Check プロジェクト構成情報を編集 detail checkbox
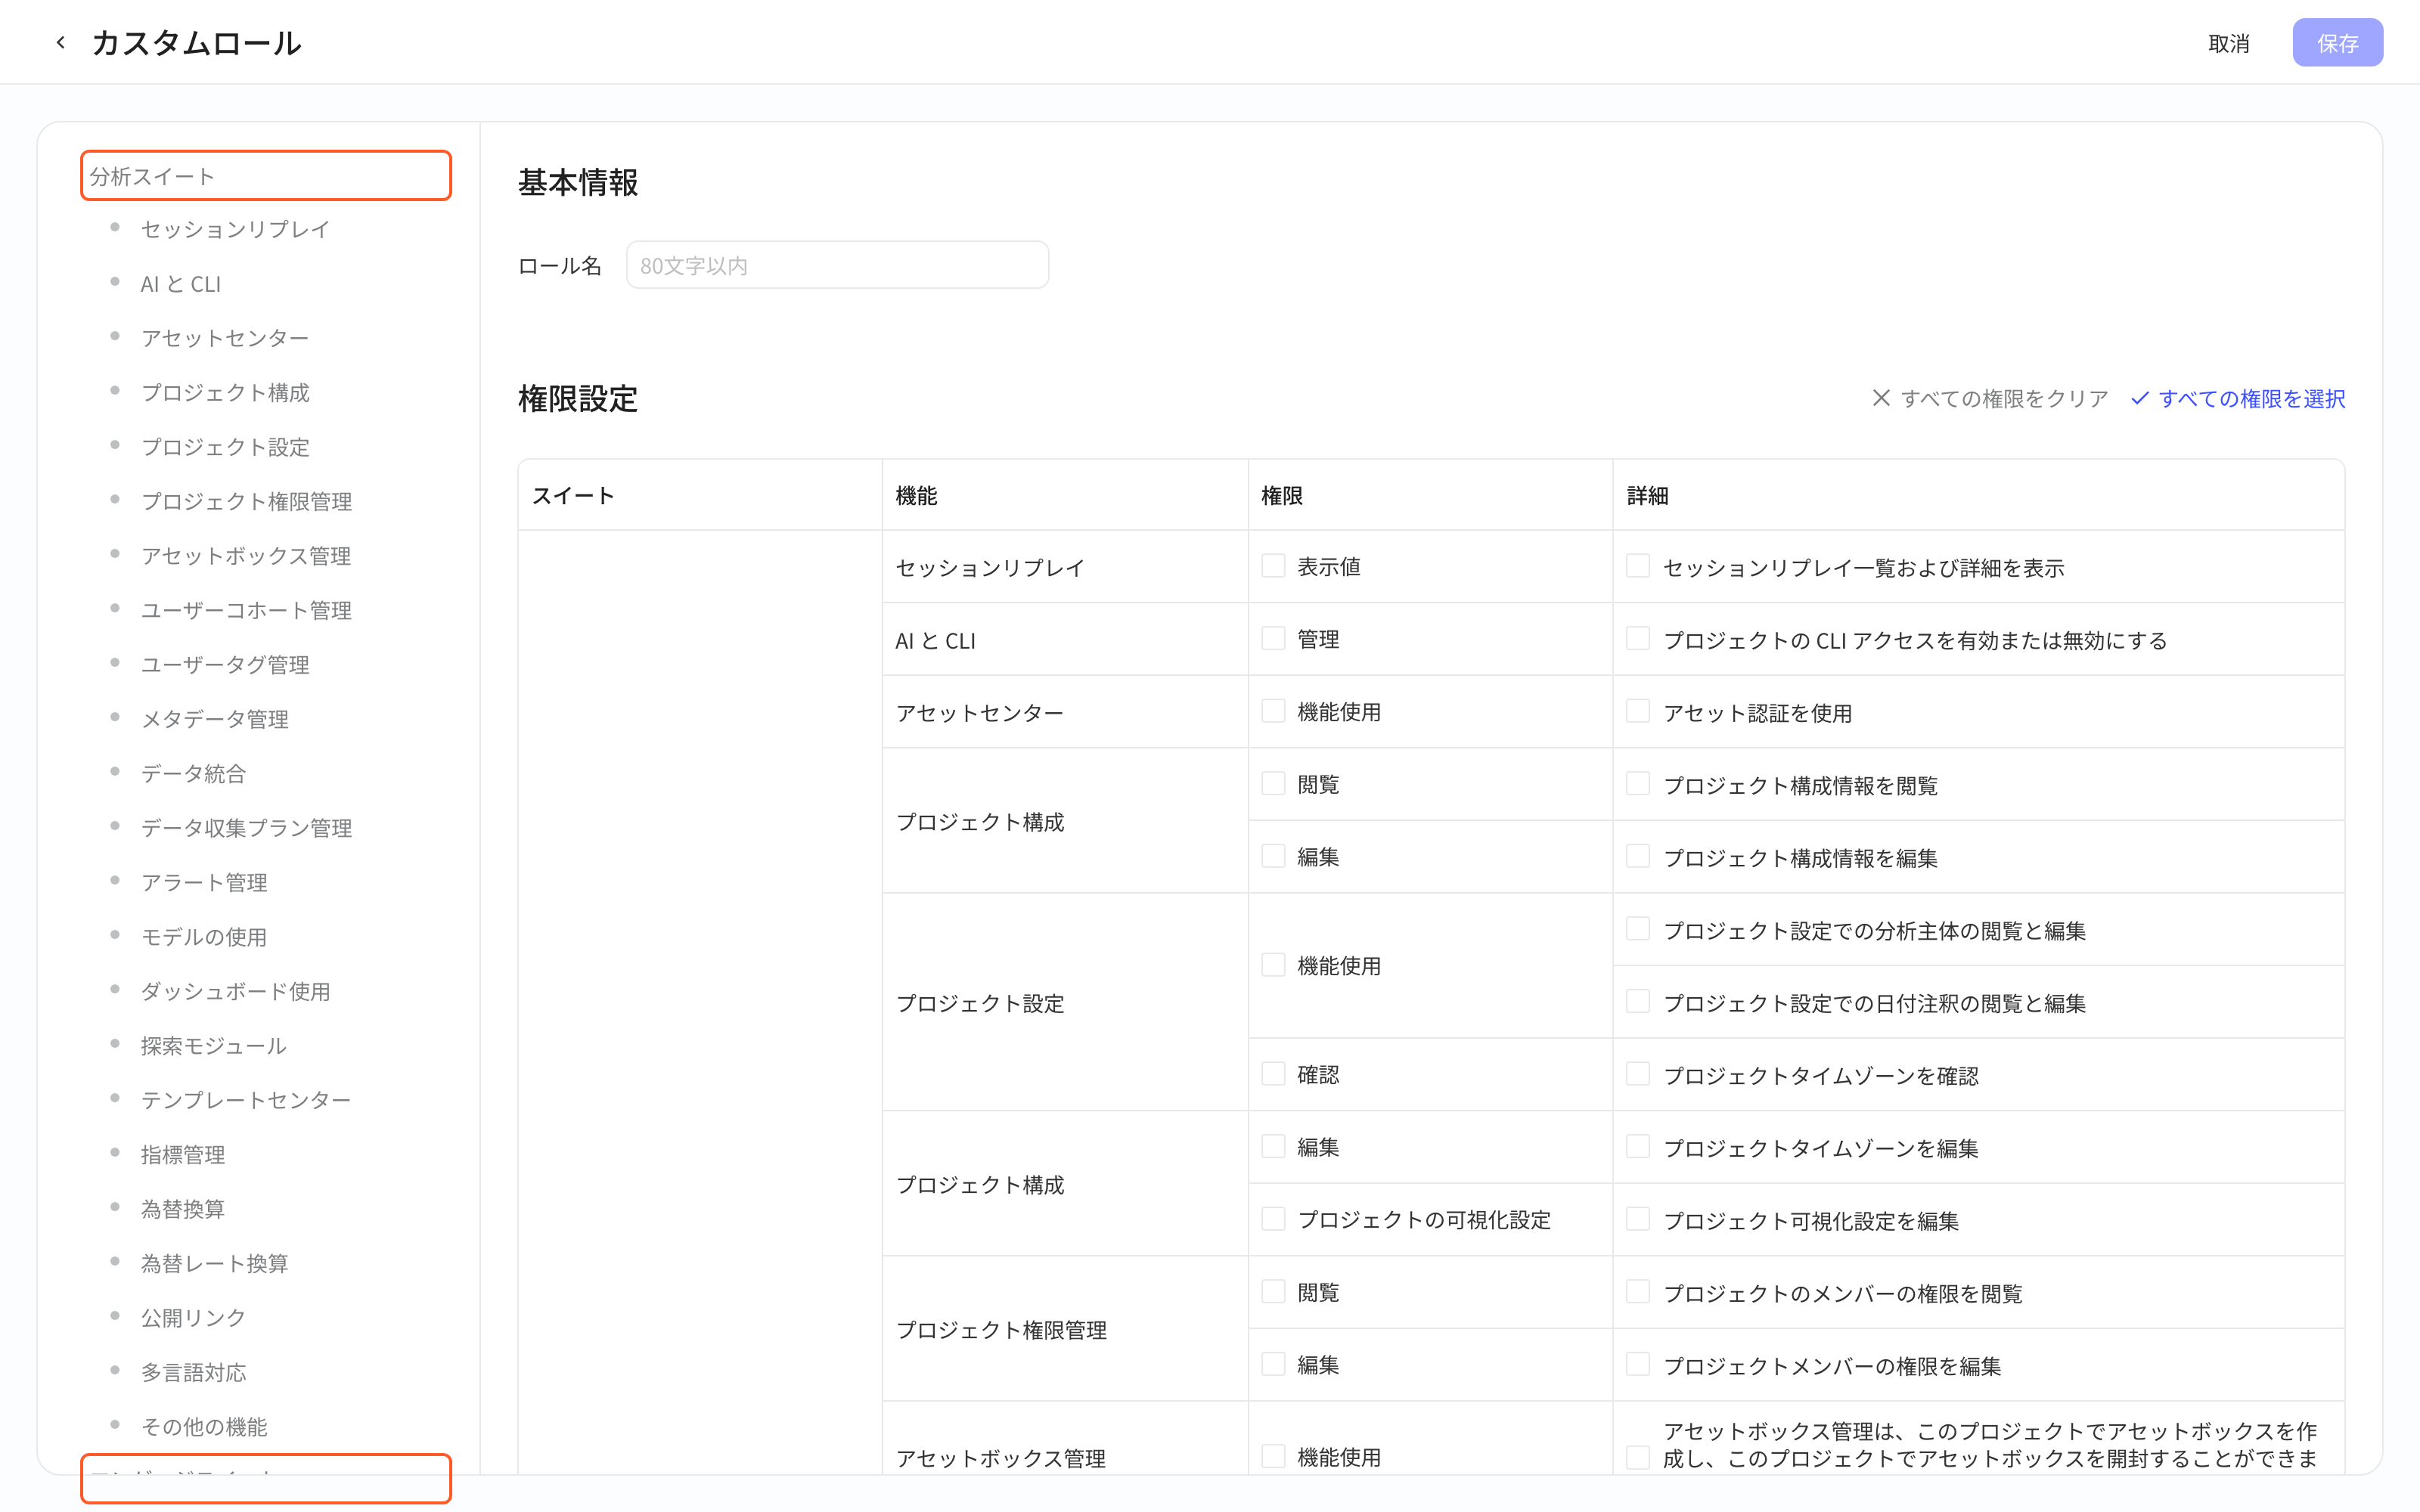 (1638, 856)
